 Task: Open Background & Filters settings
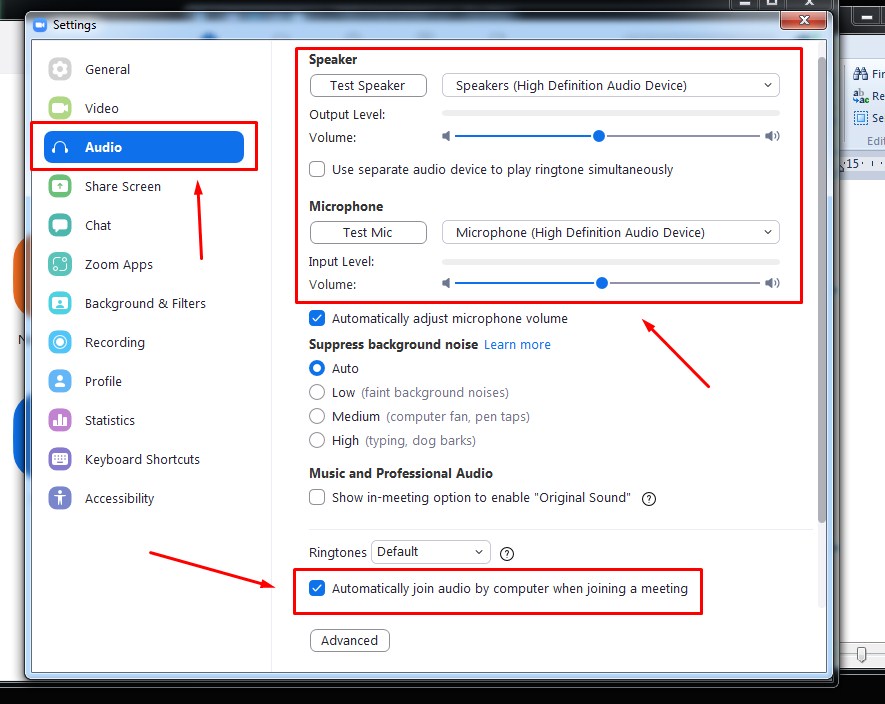[145, 303]
